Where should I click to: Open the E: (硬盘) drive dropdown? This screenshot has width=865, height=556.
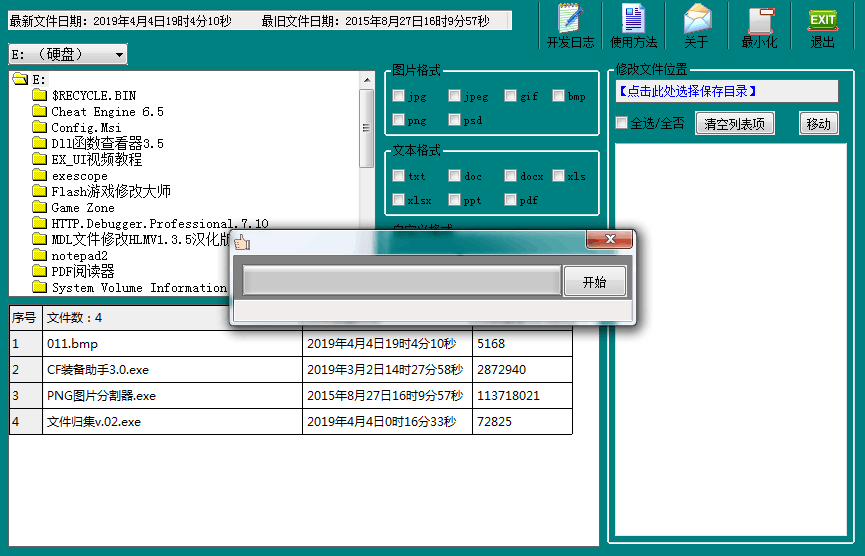[x=68, y=54]
